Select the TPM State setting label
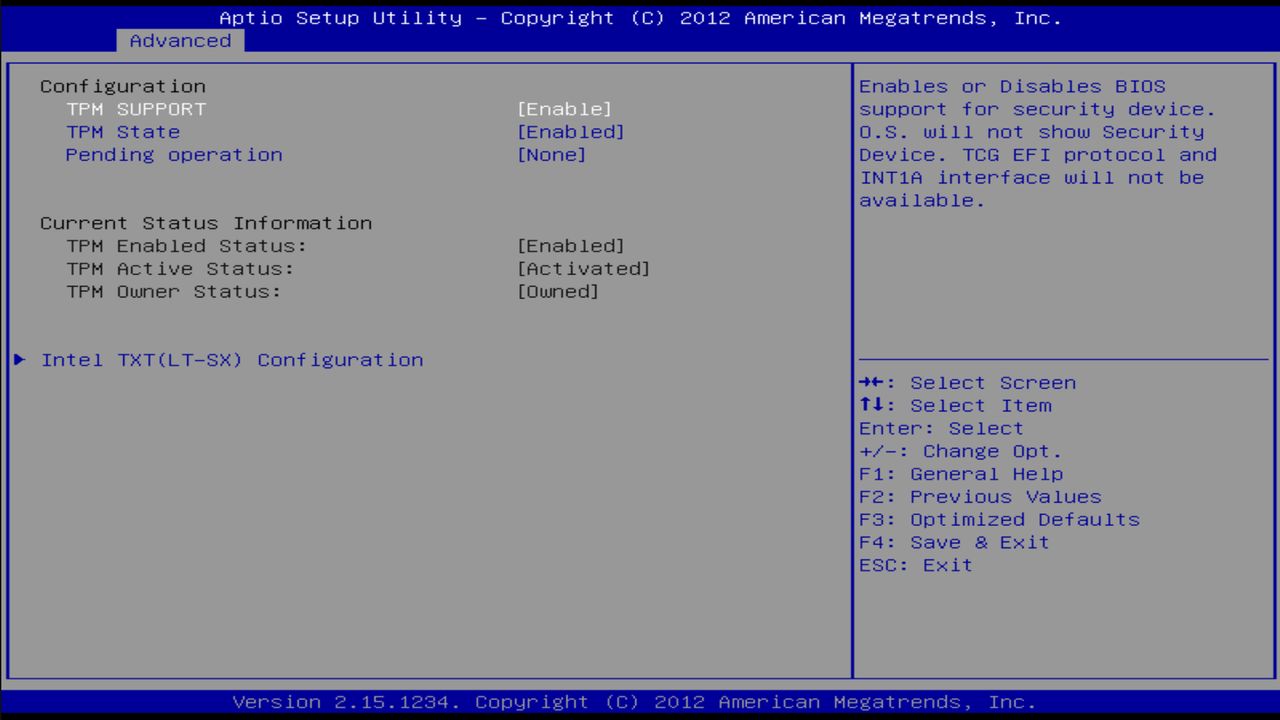 123,132
